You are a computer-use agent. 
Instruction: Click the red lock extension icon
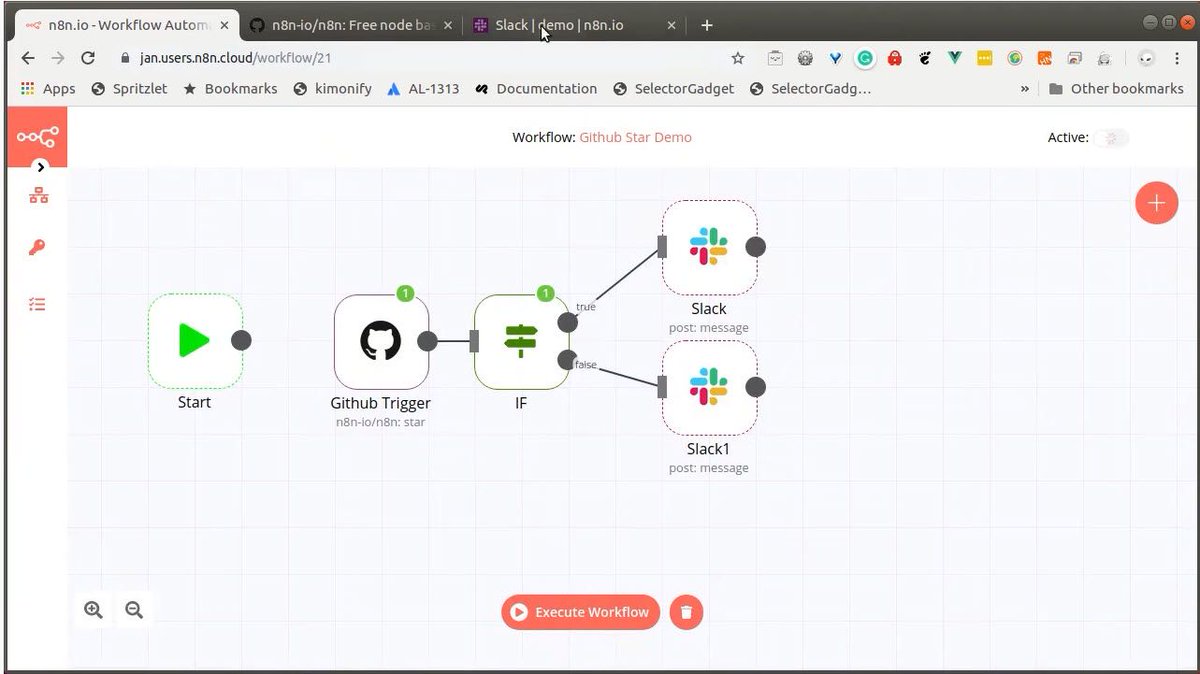[x=895, y=58]
